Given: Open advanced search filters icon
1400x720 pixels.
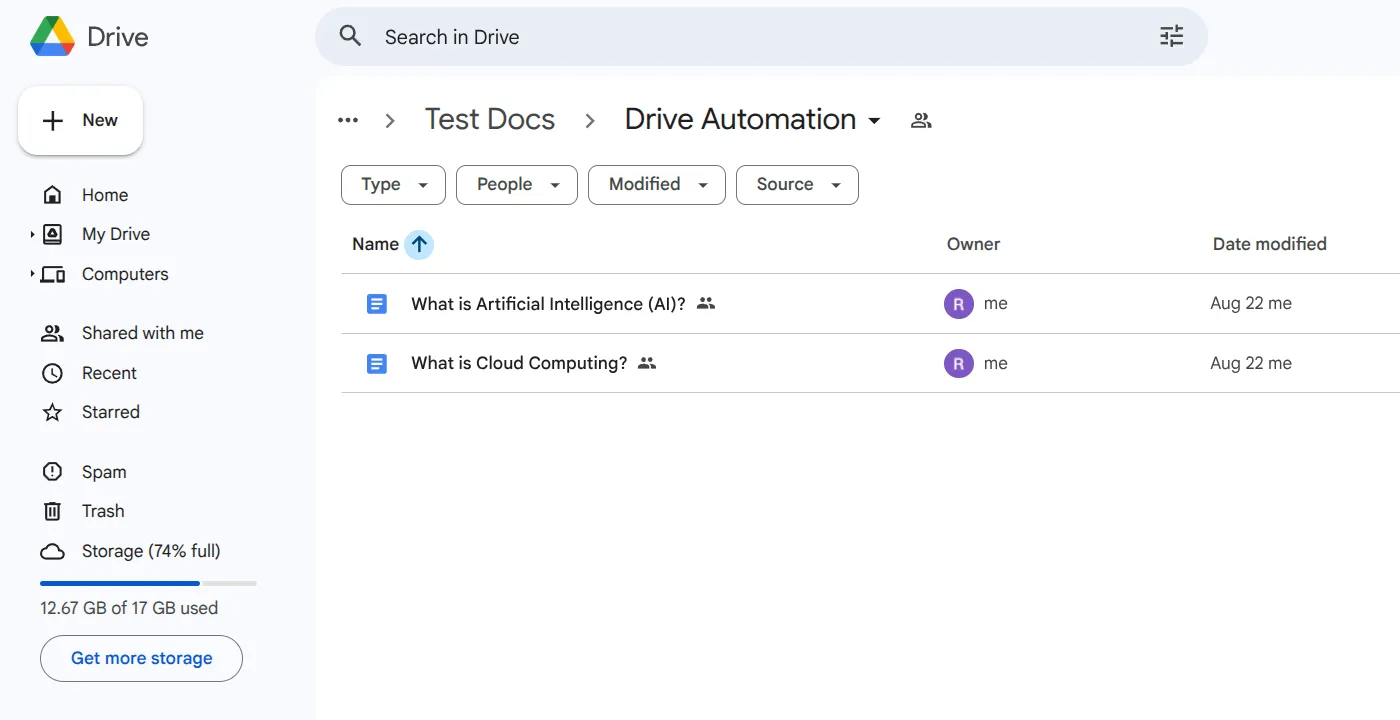Looking at the screenshot, I should click(x=1170, y=36).
